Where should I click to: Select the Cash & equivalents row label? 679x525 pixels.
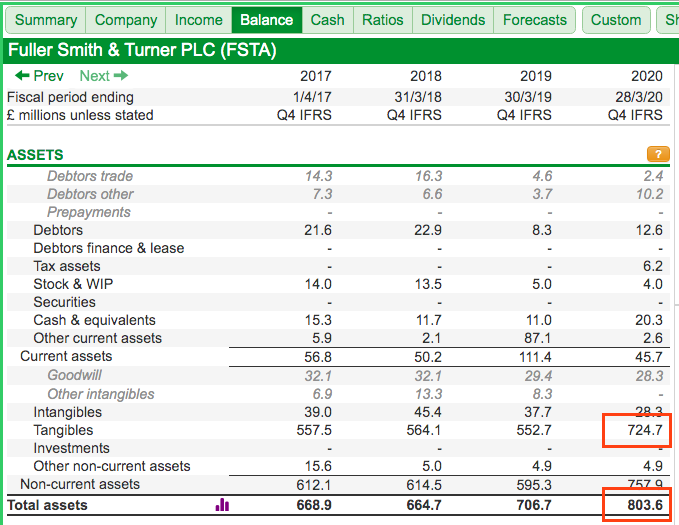coord(94,320)
